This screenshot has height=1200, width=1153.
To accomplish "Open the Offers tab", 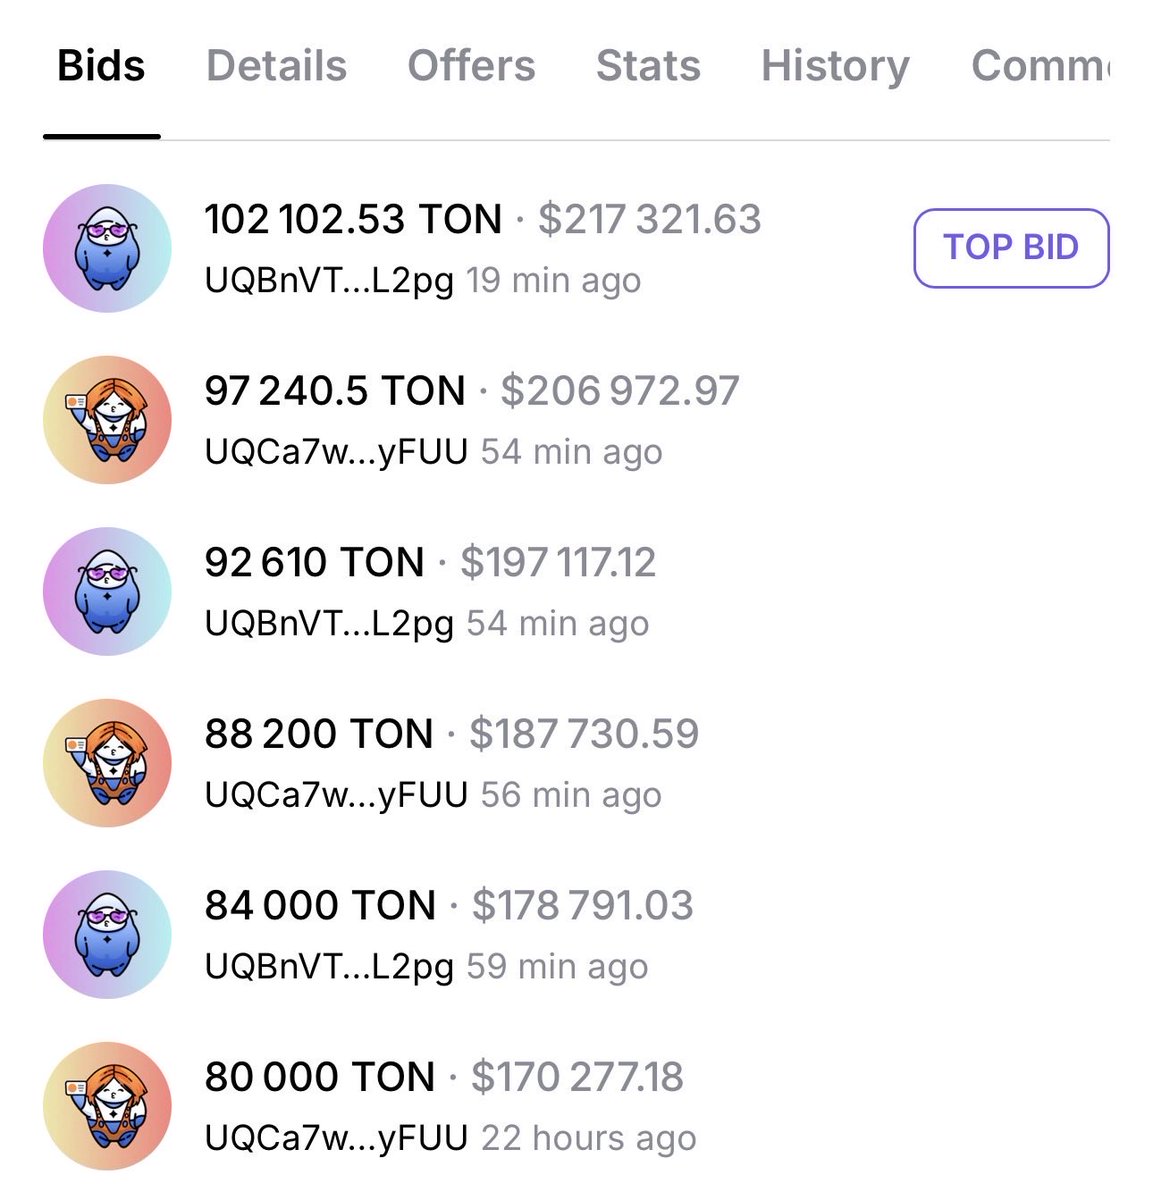I will (471, 66).
